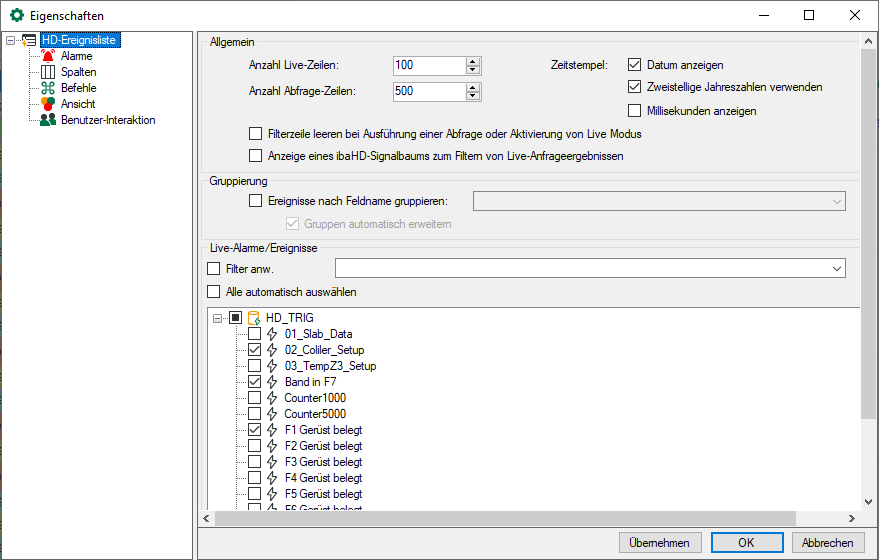The image size is (879, 560).
Task: Collapse the HD-Ereignisliste root node
Action: coord(10,41)
